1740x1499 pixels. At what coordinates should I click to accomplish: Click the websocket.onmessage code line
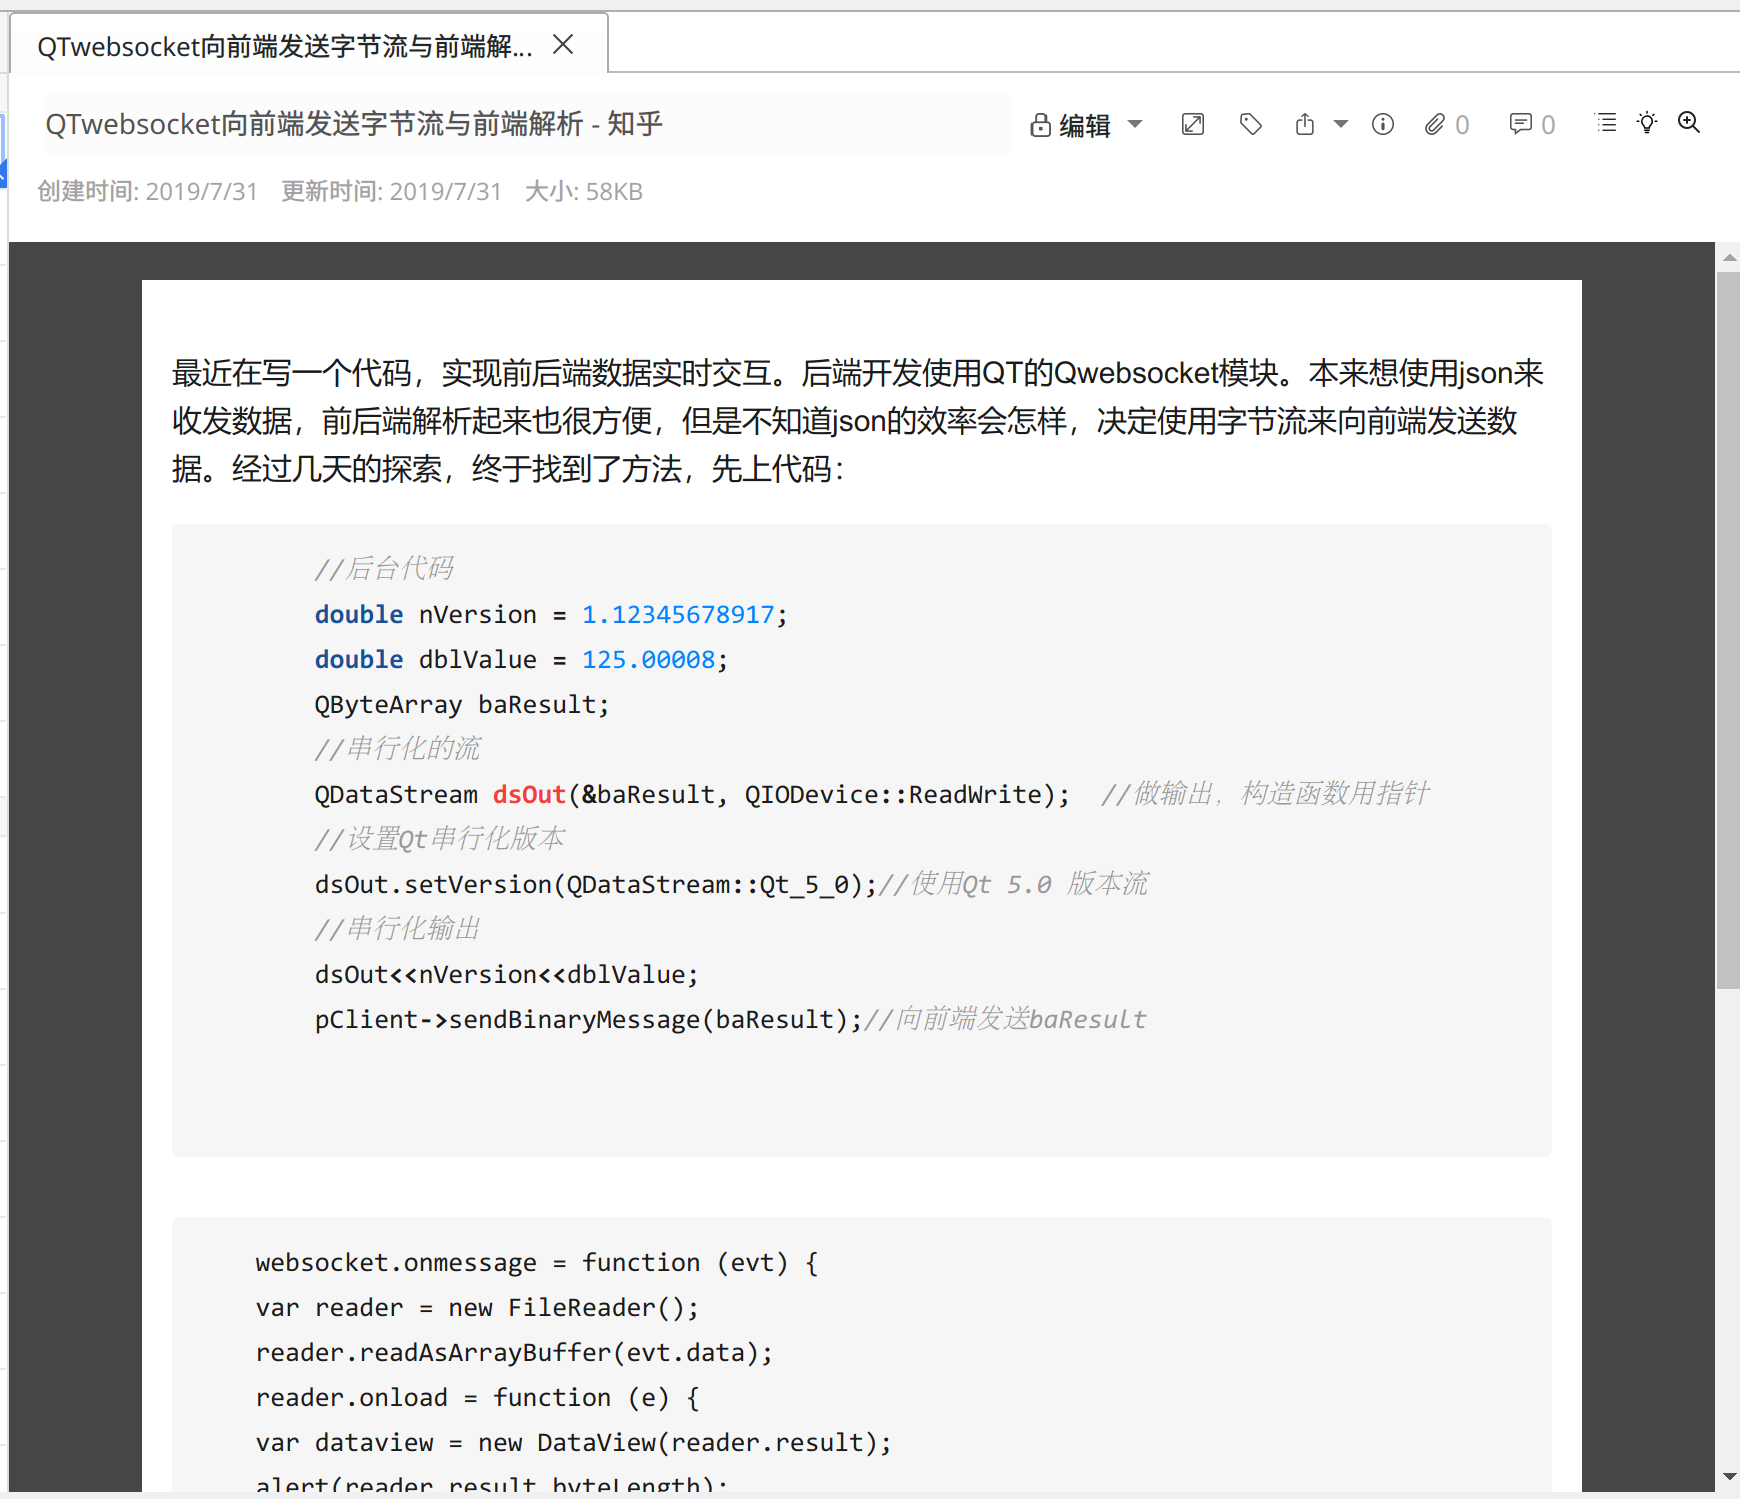[x=537, y=1262]
